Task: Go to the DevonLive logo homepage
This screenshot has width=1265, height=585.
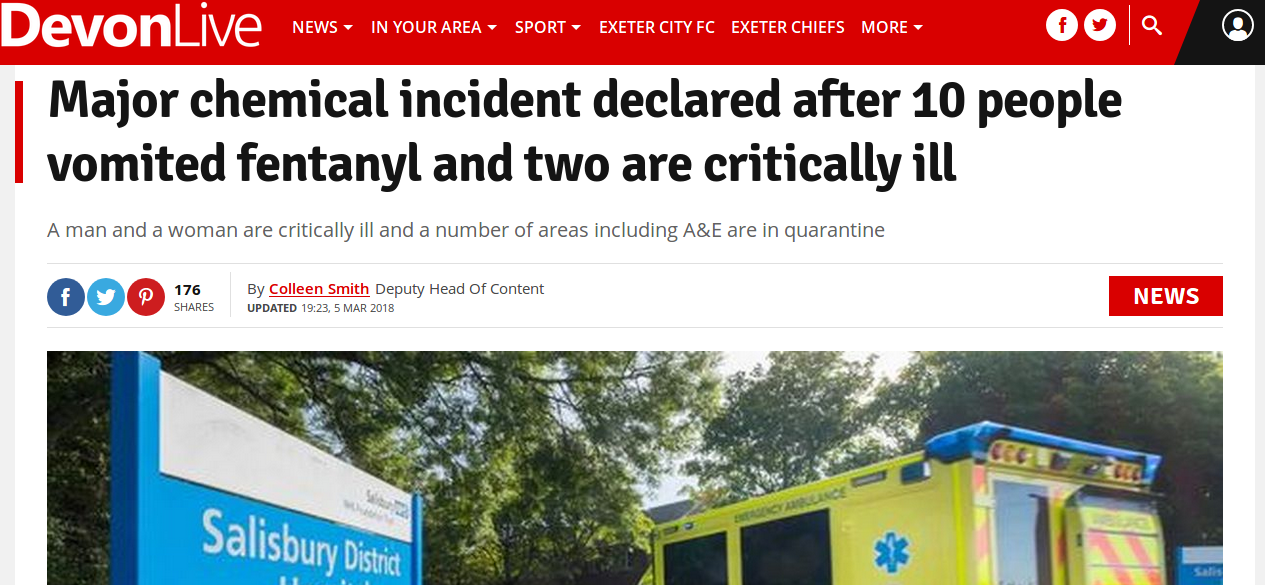Action: pyautogui.click(x=132, y=27)
